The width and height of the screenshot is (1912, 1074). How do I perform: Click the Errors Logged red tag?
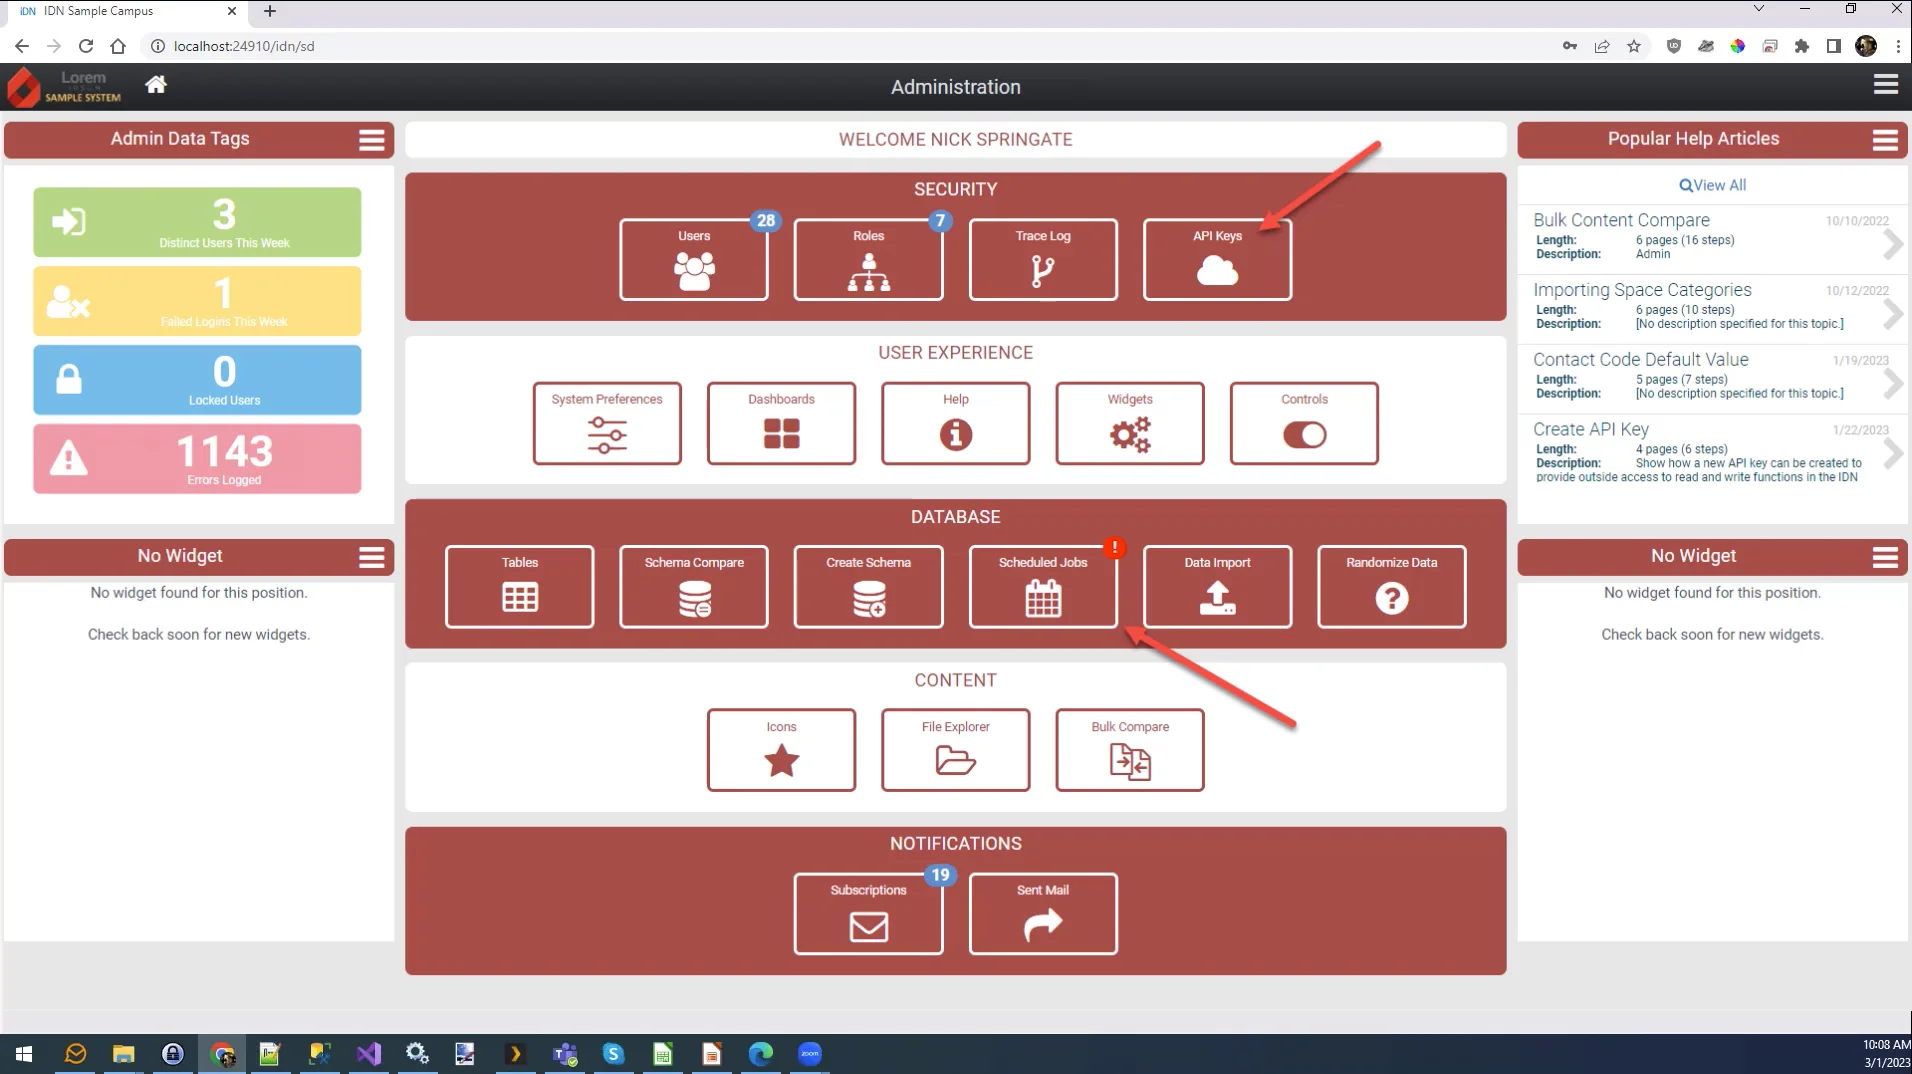197,459
